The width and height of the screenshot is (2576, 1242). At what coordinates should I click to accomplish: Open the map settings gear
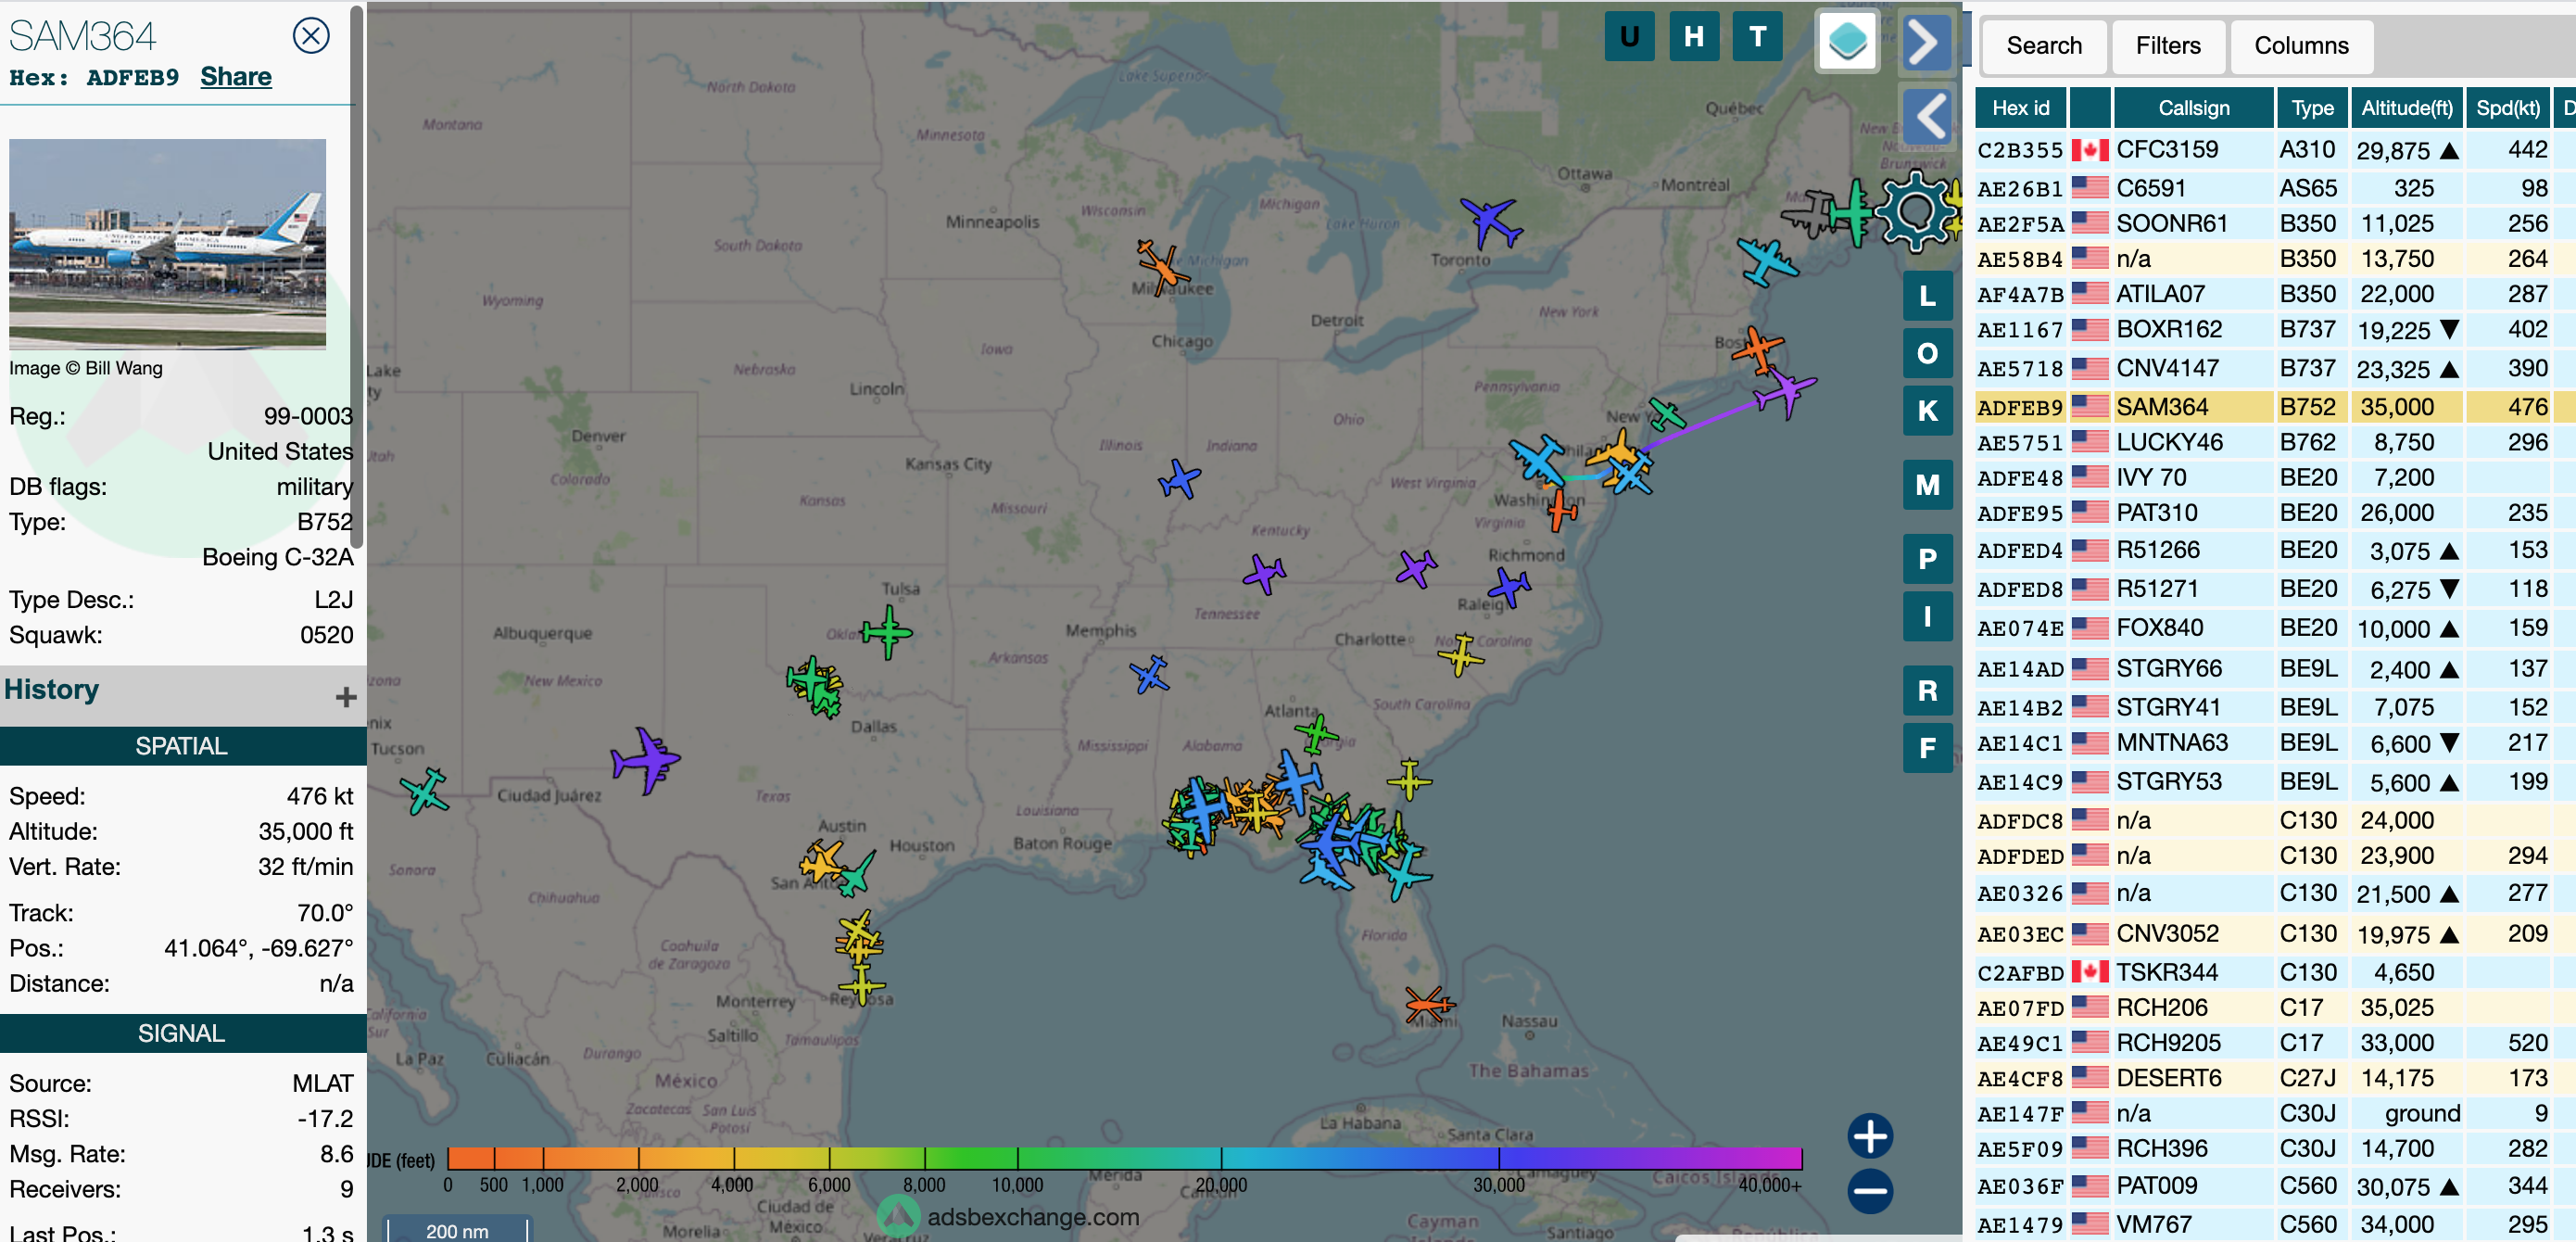(1916, 212)
